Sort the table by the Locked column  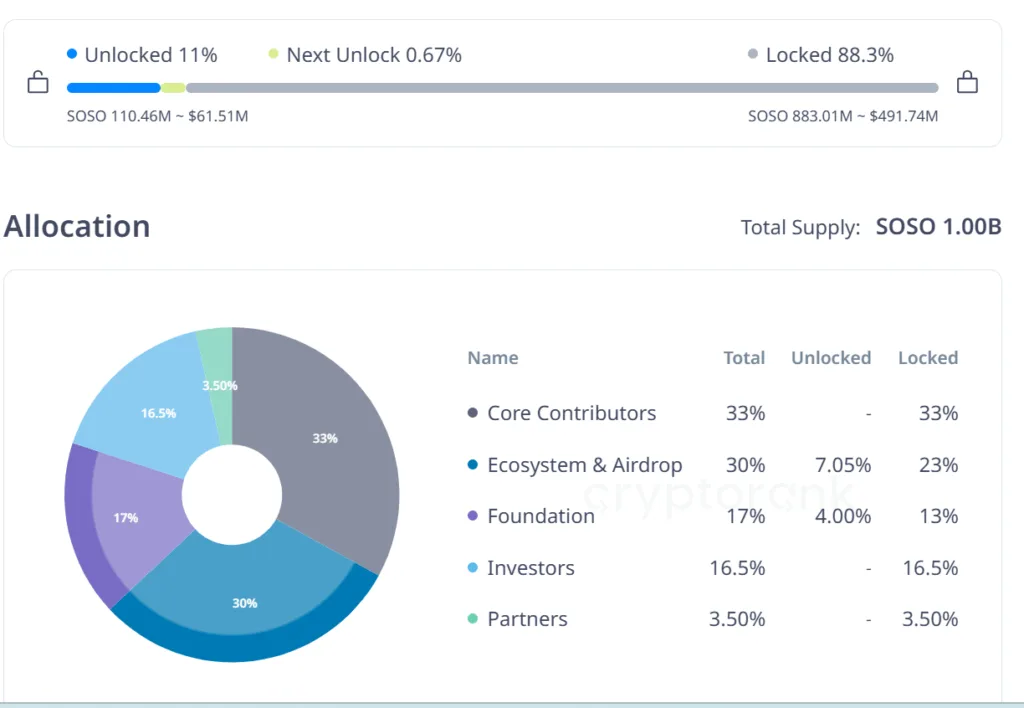coord(927,357)
